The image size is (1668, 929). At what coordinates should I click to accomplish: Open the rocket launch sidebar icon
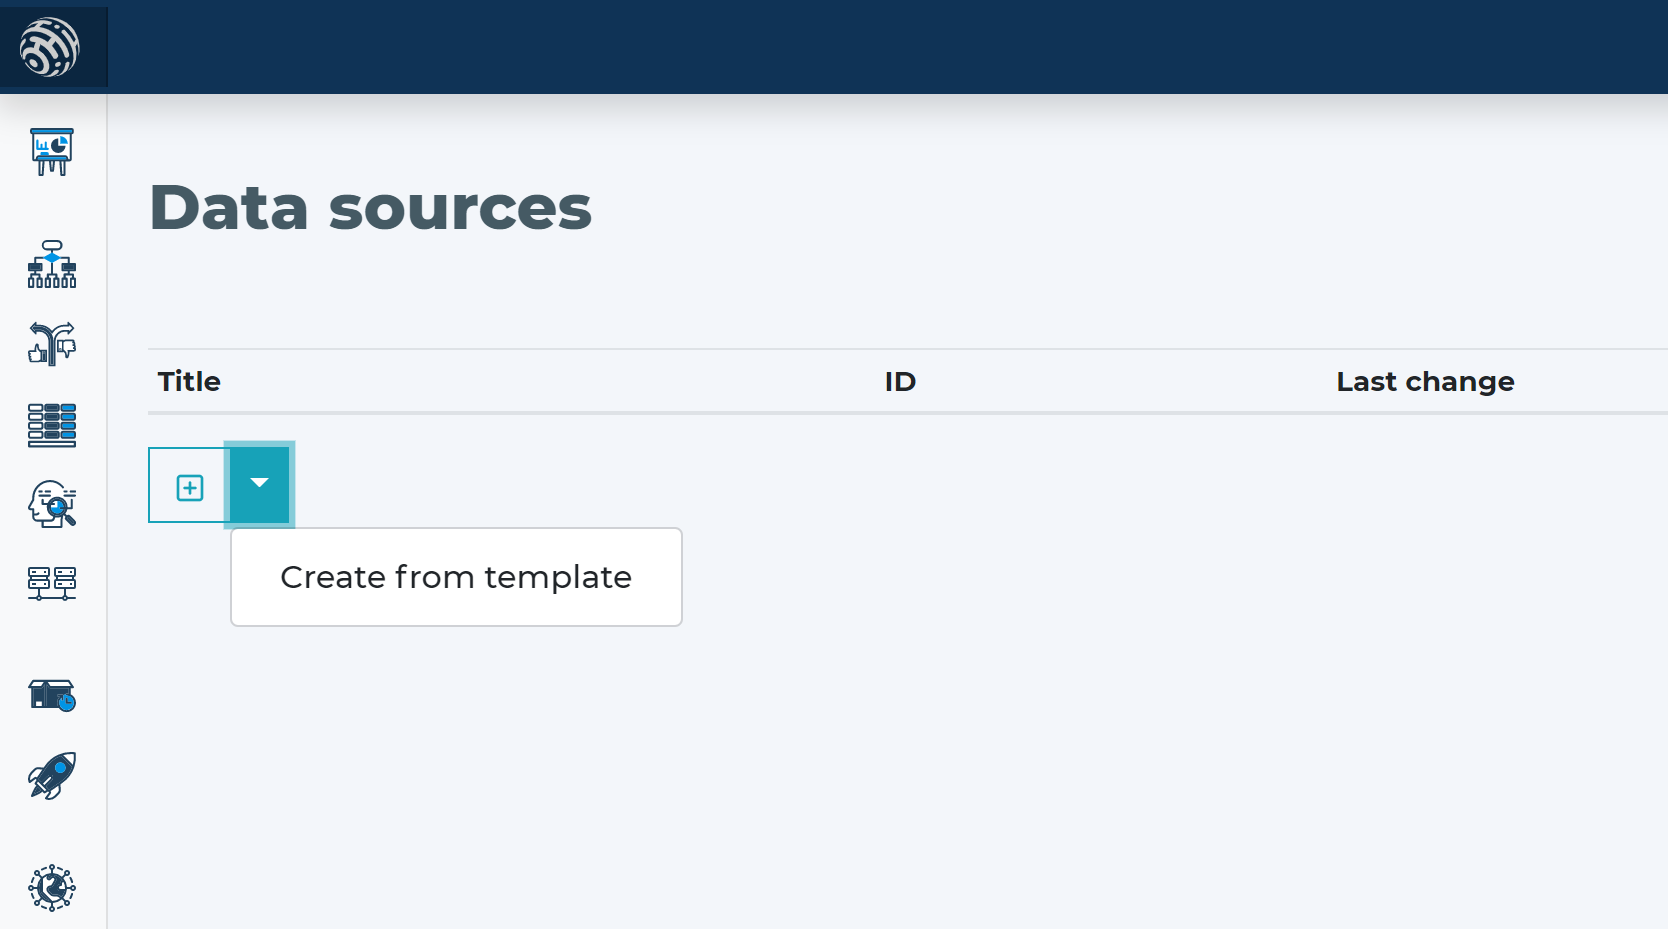coord(52,776)
